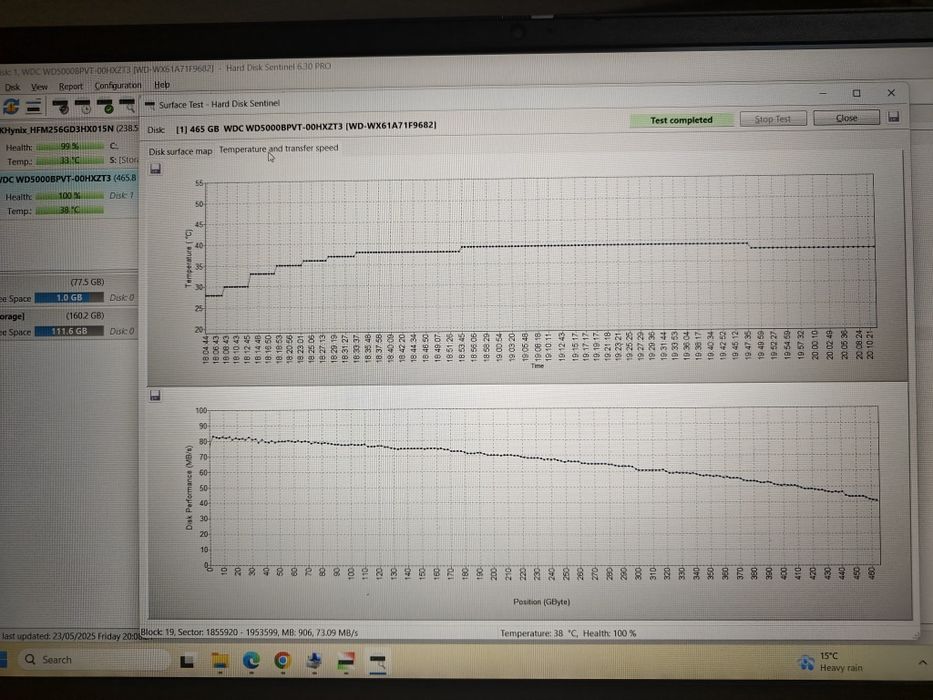Click the (160.2 GB) partition size text
This screenshot has height=700, width=933.
tap(84, 315)
